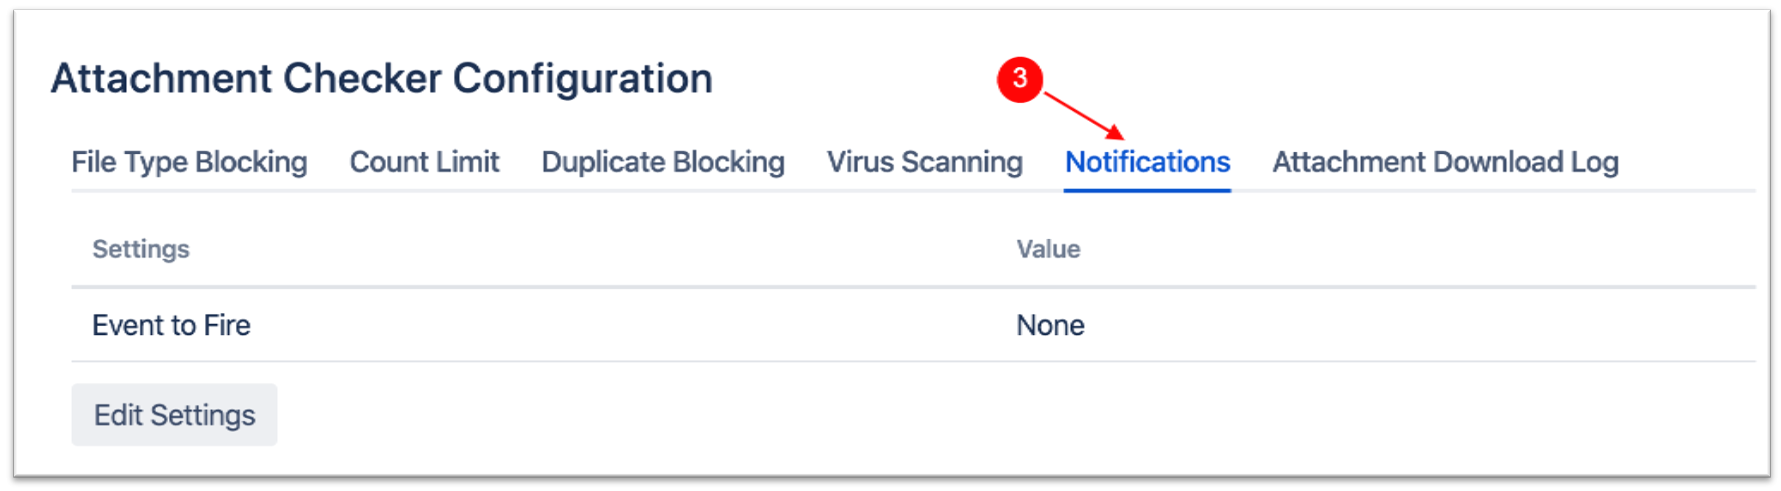This screenshot has height=491, width=1781.
Task: Click the Settings column header
Action: click(141, 249)
